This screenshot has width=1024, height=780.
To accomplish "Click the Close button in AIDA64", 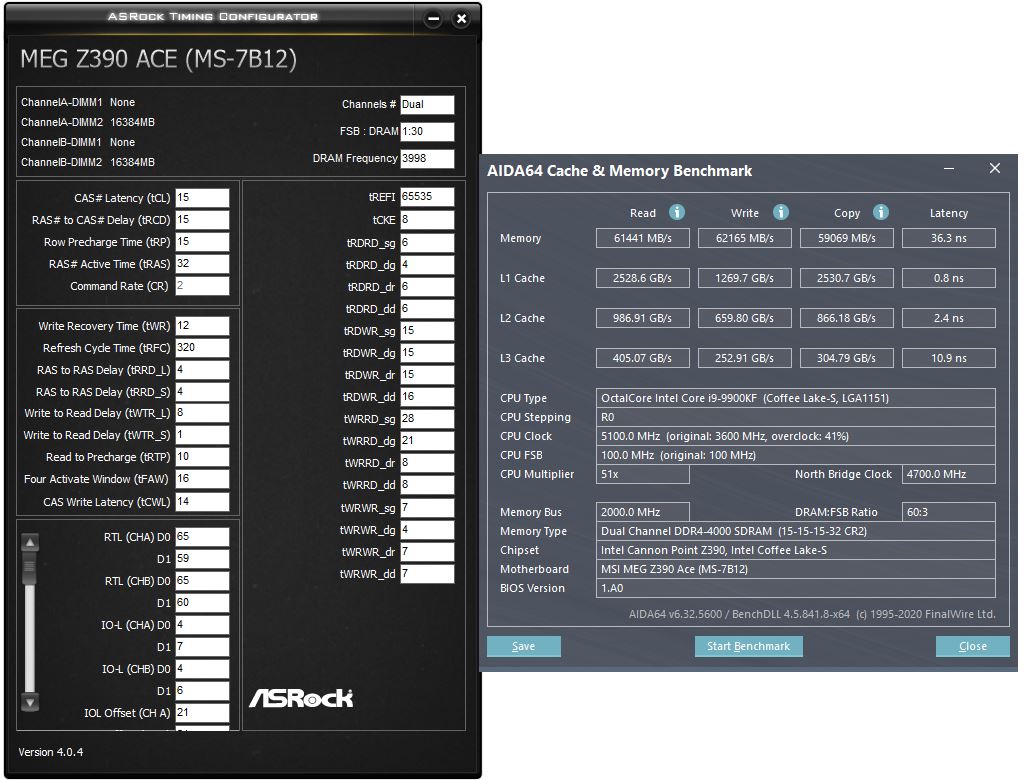I will coord(972,646).
